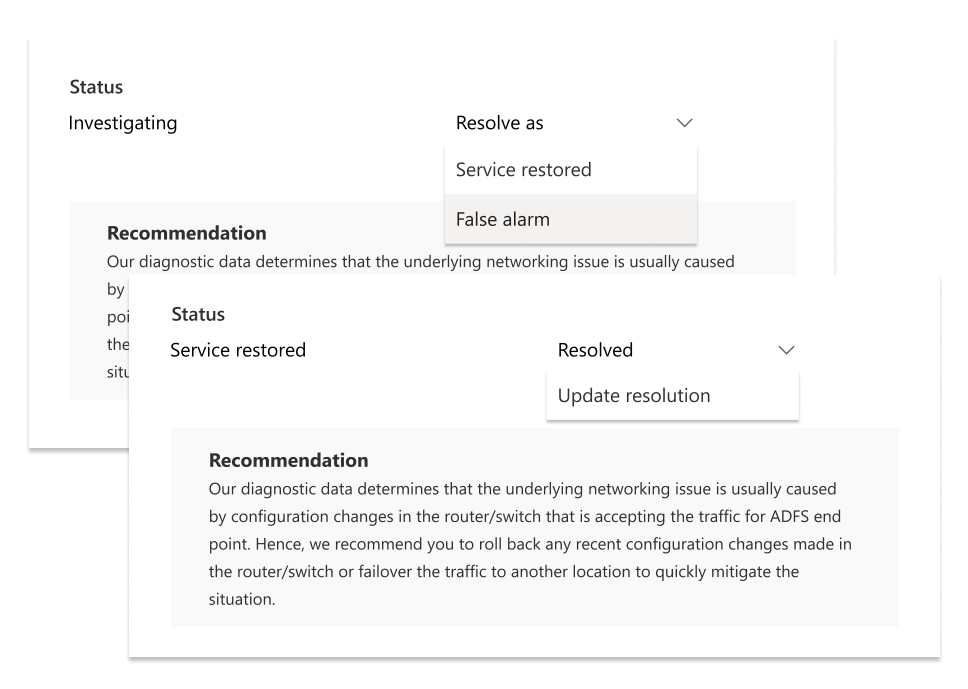
Task: Open the "Resolve as" dropdown
Action: point(570,123)
